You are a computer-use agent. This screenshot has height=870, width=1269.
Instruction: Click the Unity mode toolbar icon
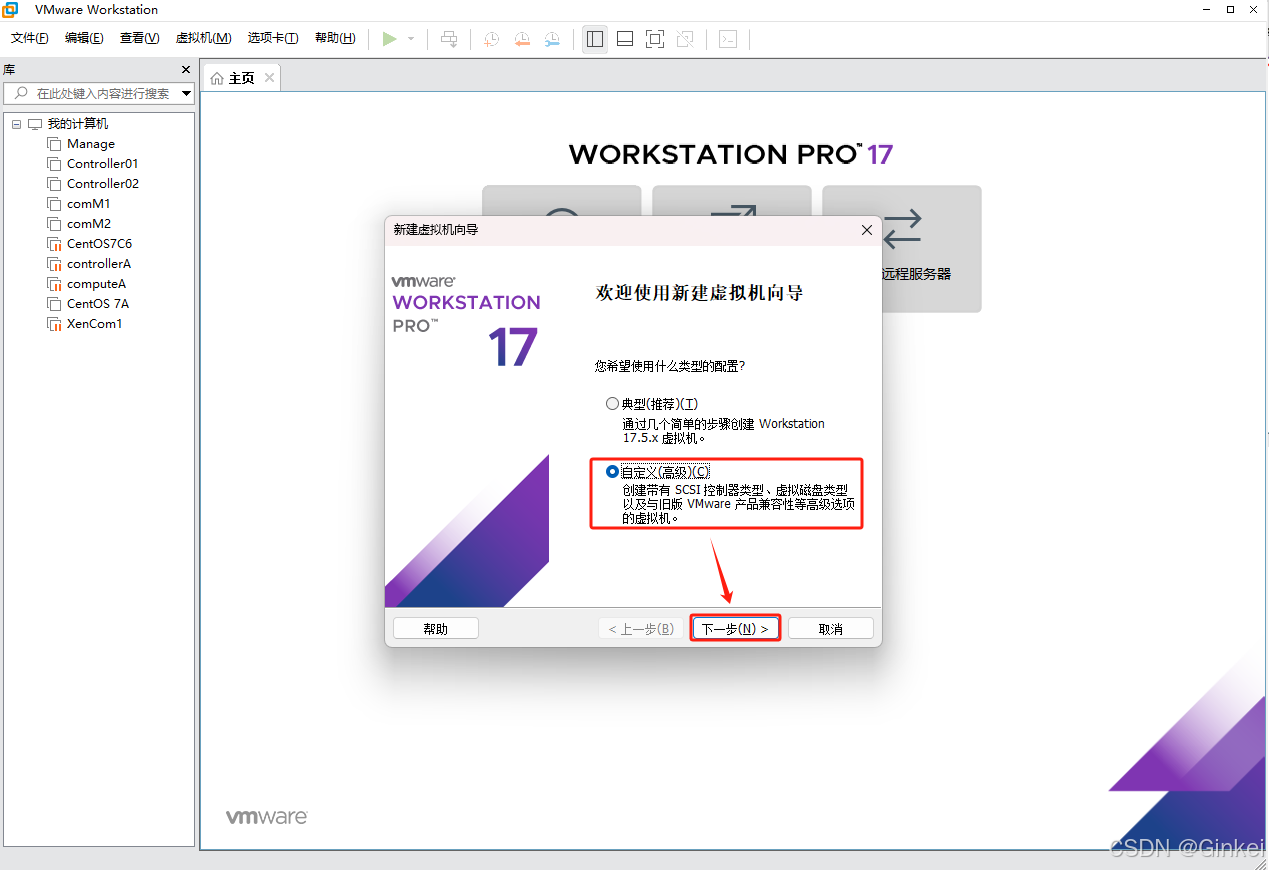click(685, 39)
